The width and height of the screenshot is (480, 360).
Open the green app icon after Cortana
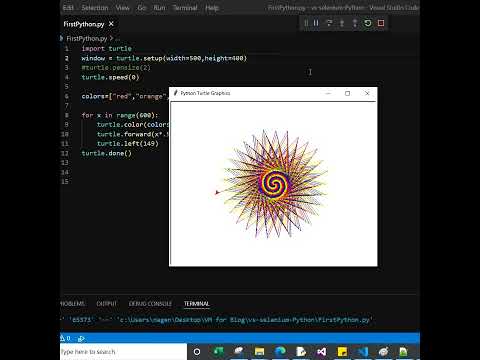218,352
